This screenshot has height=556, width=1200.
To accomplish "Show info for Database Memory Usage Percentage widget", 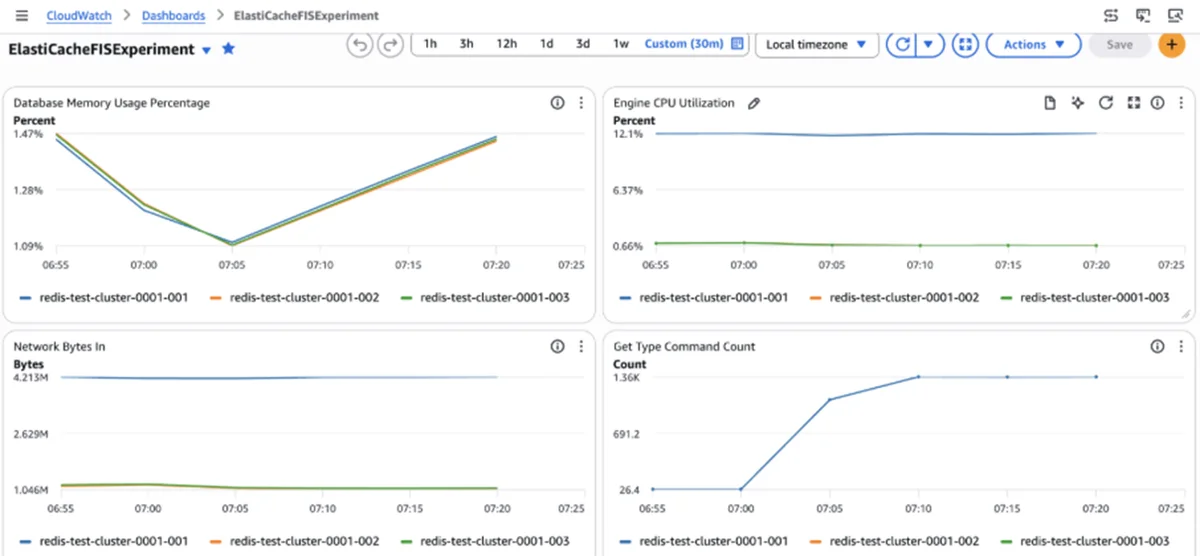I will click(x=558, y=103).
